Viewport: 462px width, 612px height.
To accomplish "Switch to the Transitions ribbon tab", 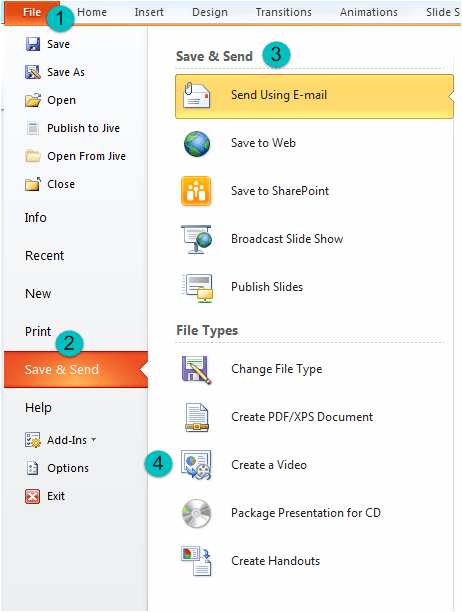I will (284, 12).
